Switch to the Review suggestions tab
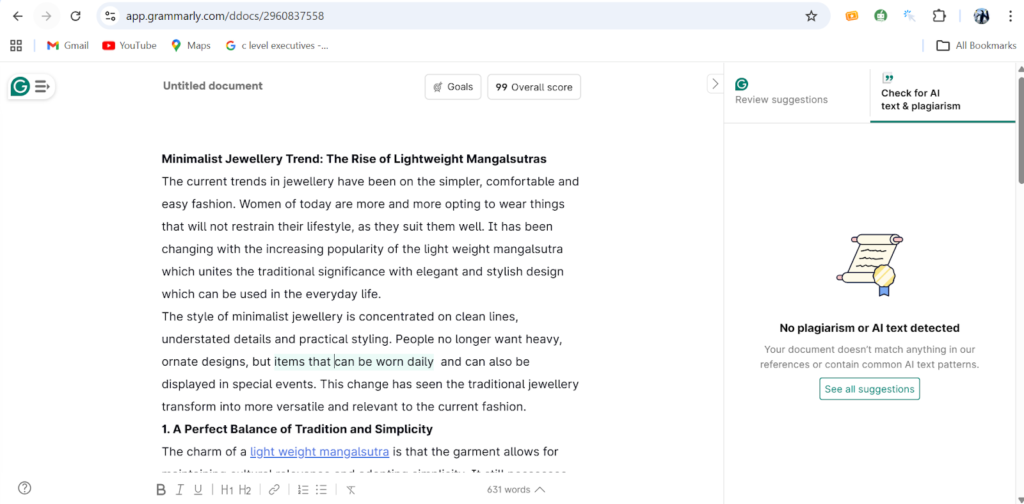 pos(781,93)
